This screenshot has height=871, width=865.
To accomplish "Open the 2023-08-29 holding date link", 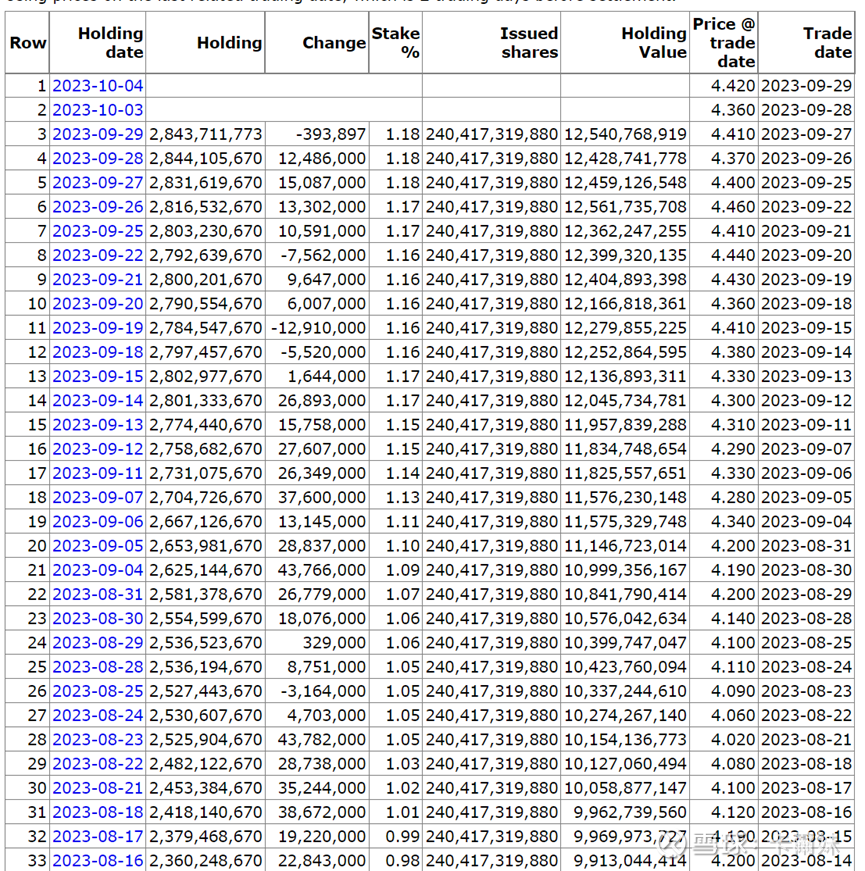I will tap(98, 643).
